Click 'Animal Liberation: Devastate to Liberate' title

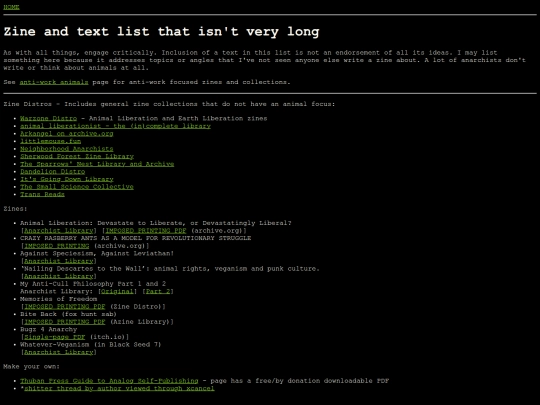156,223
